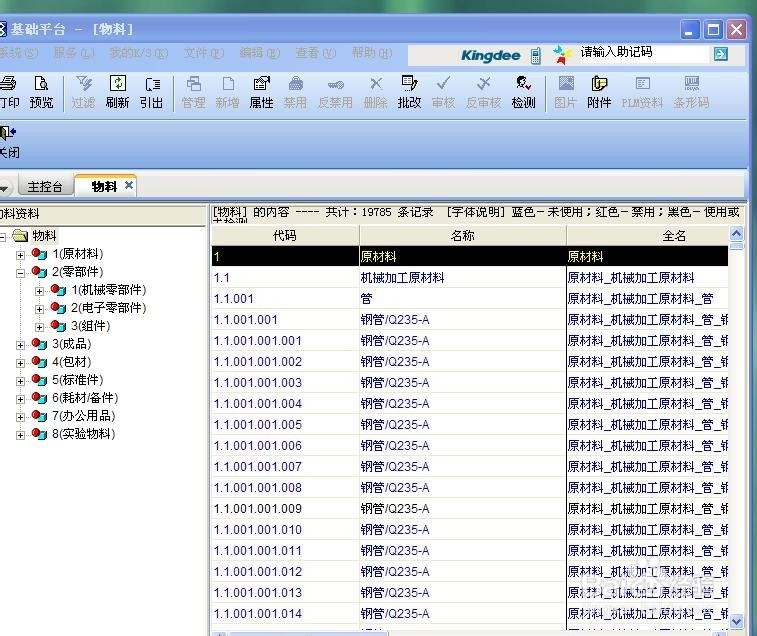Click the 物料 root folder icon
Screen dimensions: 757x636
20,236
